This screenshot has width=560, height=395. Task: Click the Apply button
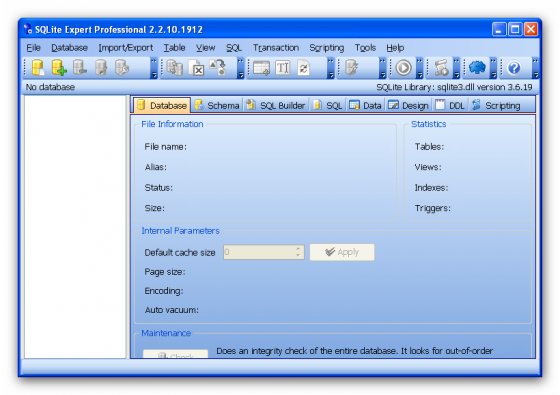[342, 252]
